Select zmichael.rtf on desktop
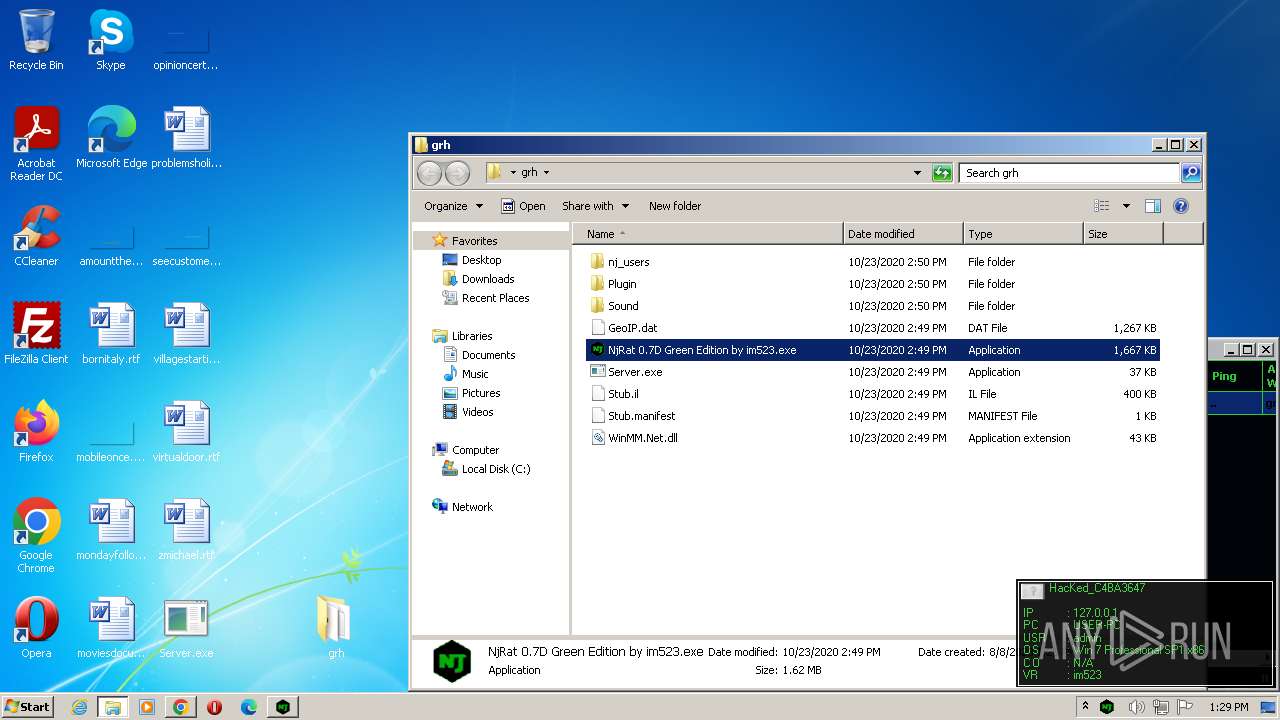 (x=187, y=530)
